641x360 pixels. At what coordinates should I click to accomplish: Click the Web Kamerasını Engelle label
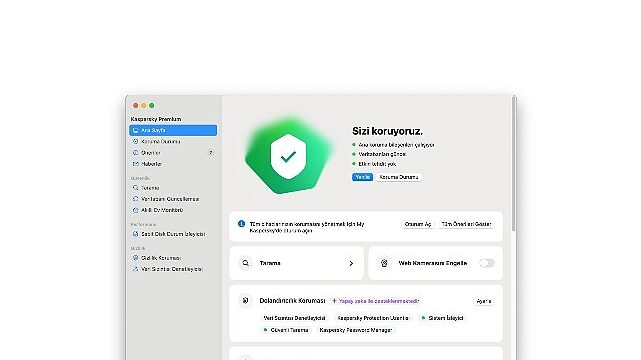(x=433, y=263)
